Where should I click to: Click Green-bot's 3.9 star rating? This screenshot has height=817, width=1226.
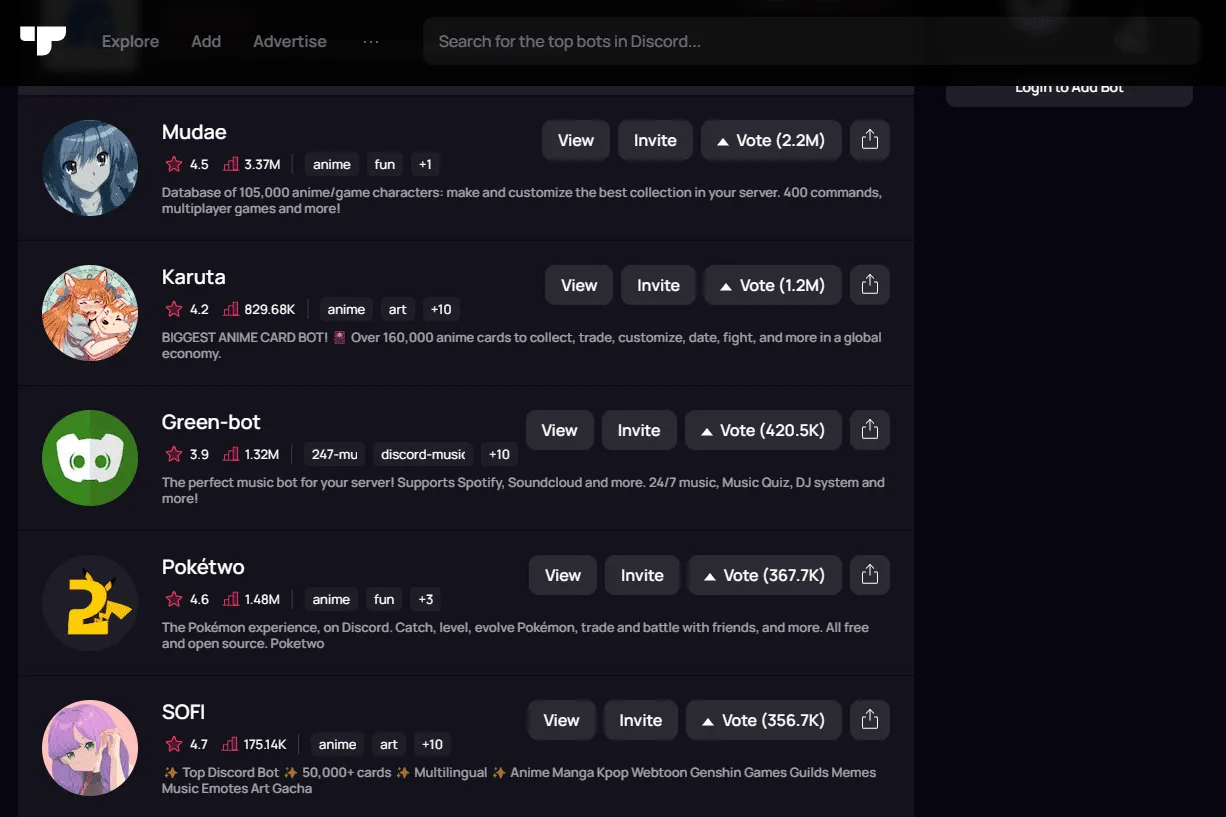pyautogui.click(x=187, y=454)
